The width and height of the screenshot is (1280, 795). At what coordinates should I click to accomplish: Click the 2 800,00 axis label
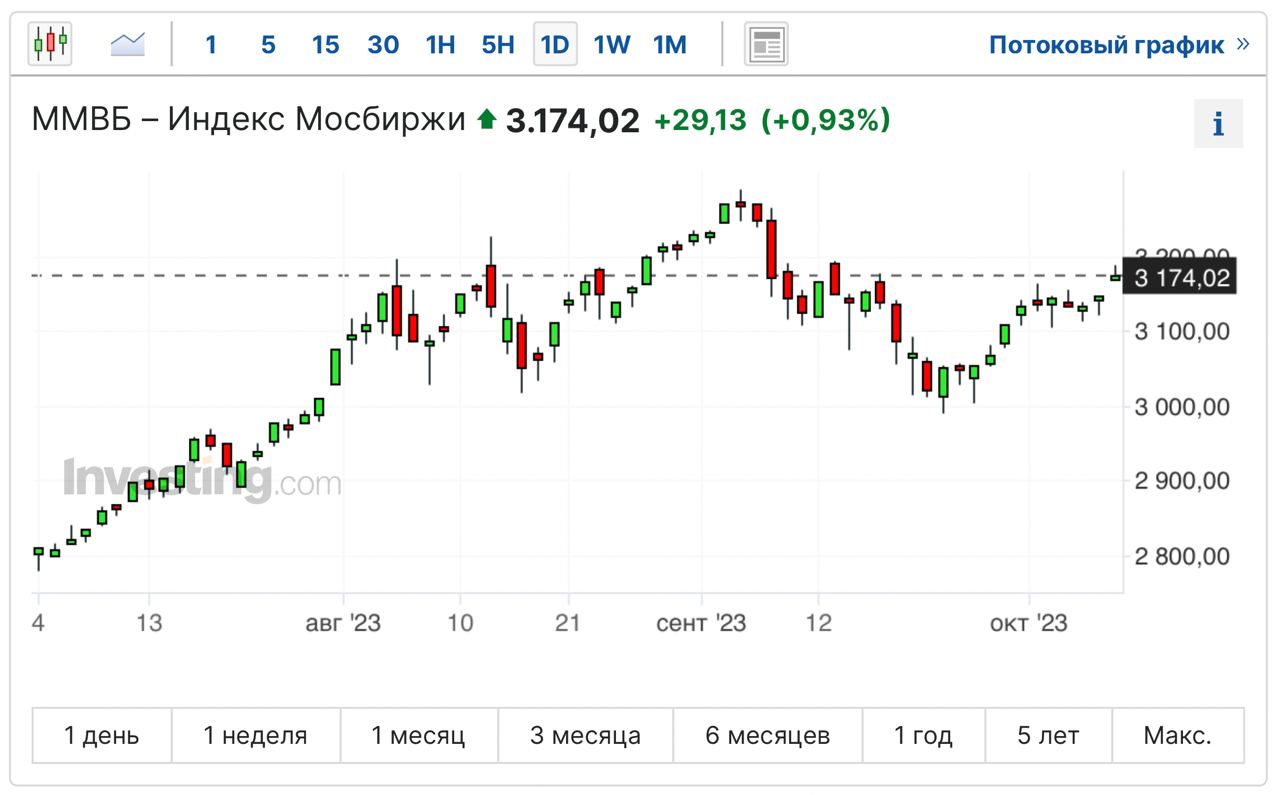click(x=1183, y=556)
